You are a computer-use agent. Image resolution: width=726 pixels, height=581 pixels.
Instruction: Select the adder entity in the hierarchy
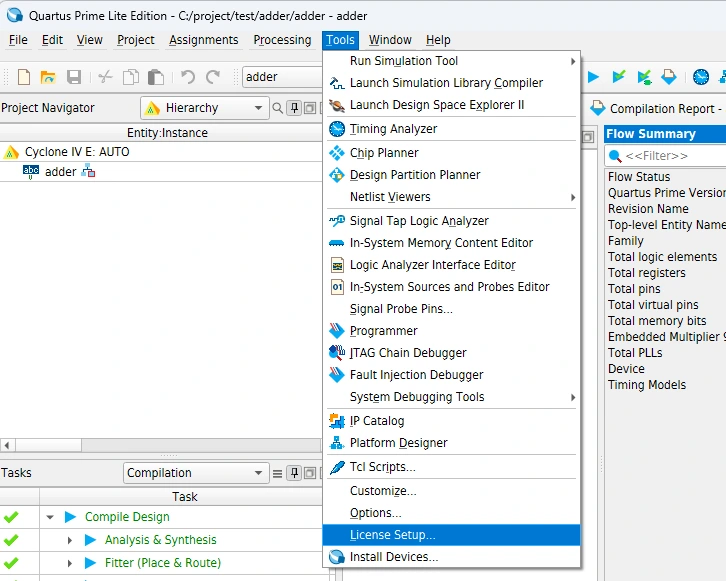click(x=60, y=172)
